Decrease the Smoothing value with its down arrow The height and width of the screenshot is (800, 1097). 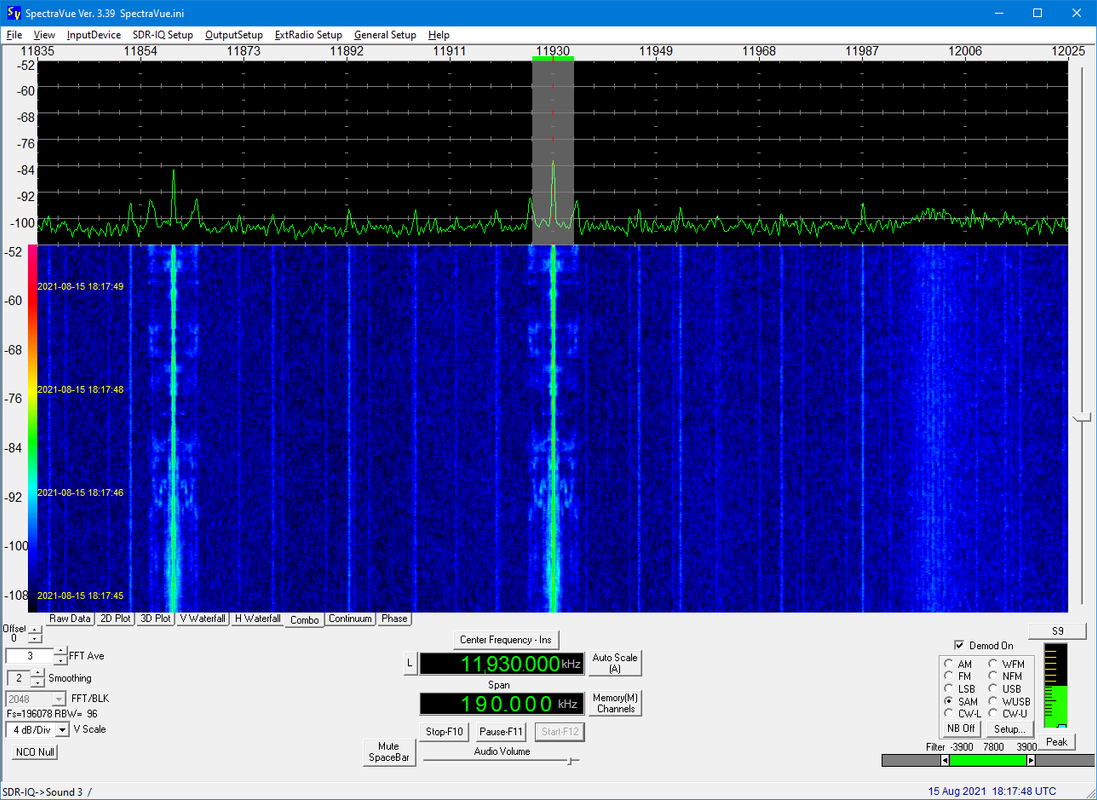[x=37, y=682]
